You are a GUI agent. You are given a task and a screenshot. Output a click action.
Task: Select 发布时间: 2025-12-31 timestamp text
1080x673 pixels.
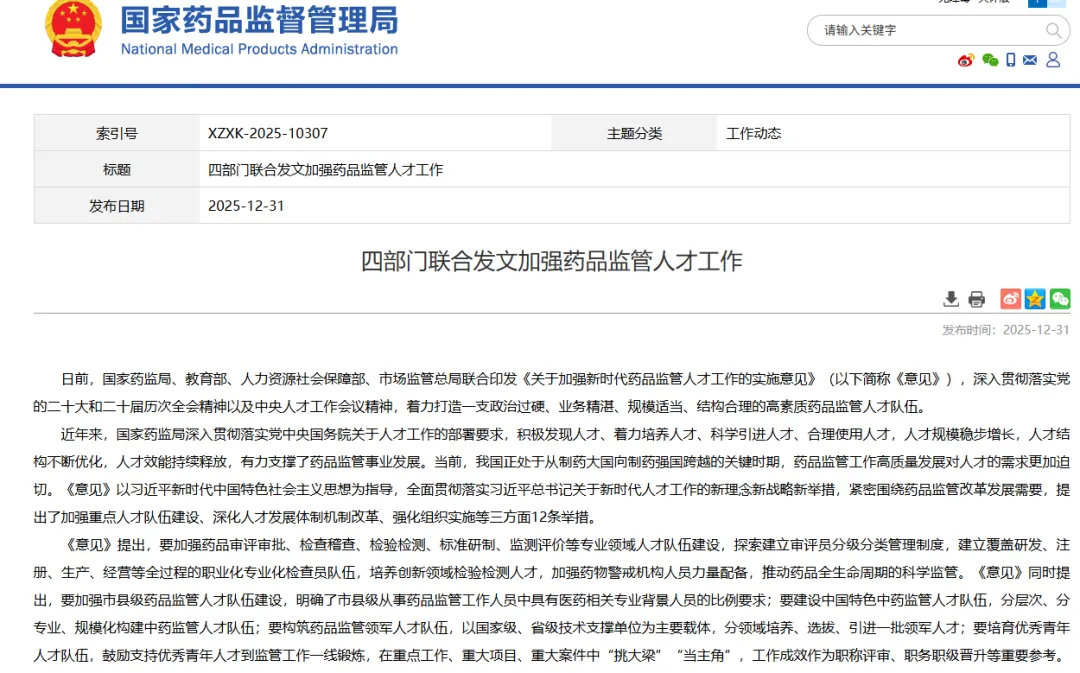(x=1006, y=330)
